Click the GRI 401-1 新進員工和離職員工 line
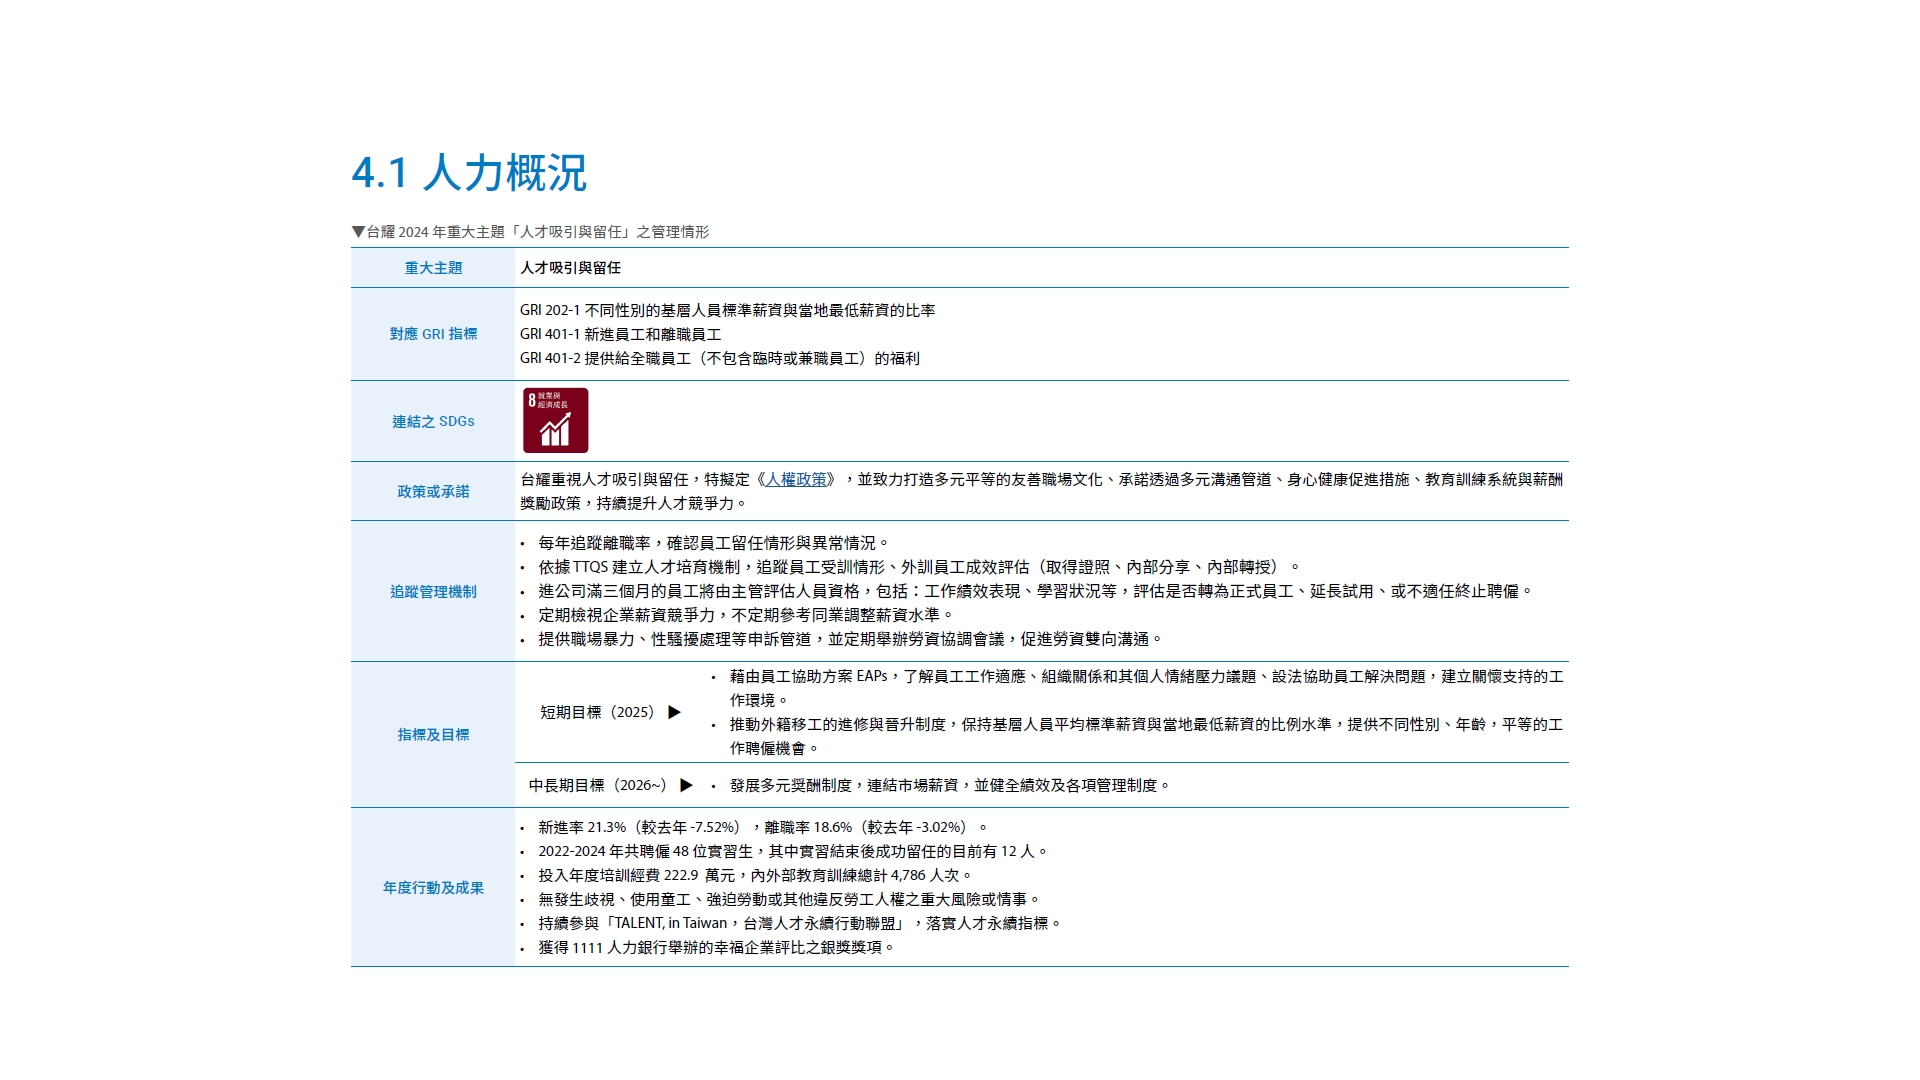The width and height of the screenshot is (1920, 1080). (620, 335)
